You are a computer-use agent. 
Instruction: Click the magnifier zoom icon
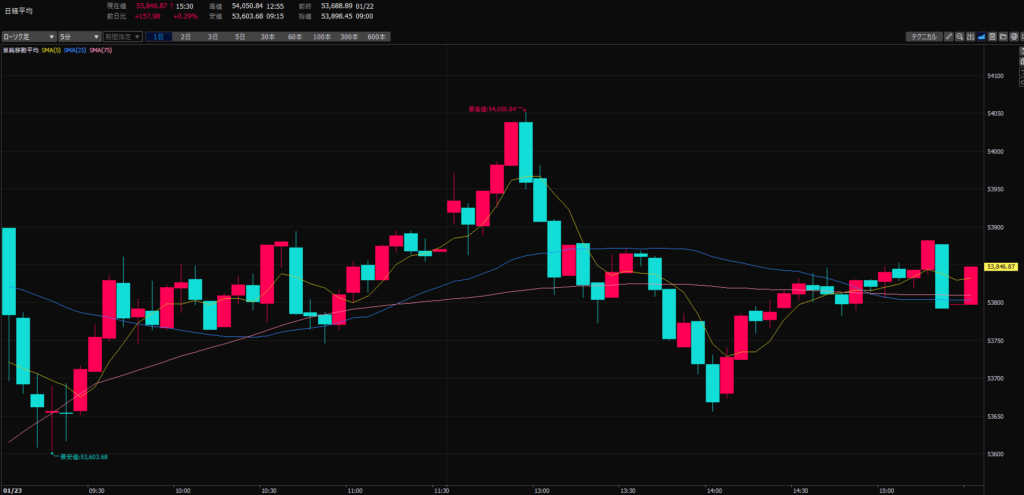coord(961,37)
